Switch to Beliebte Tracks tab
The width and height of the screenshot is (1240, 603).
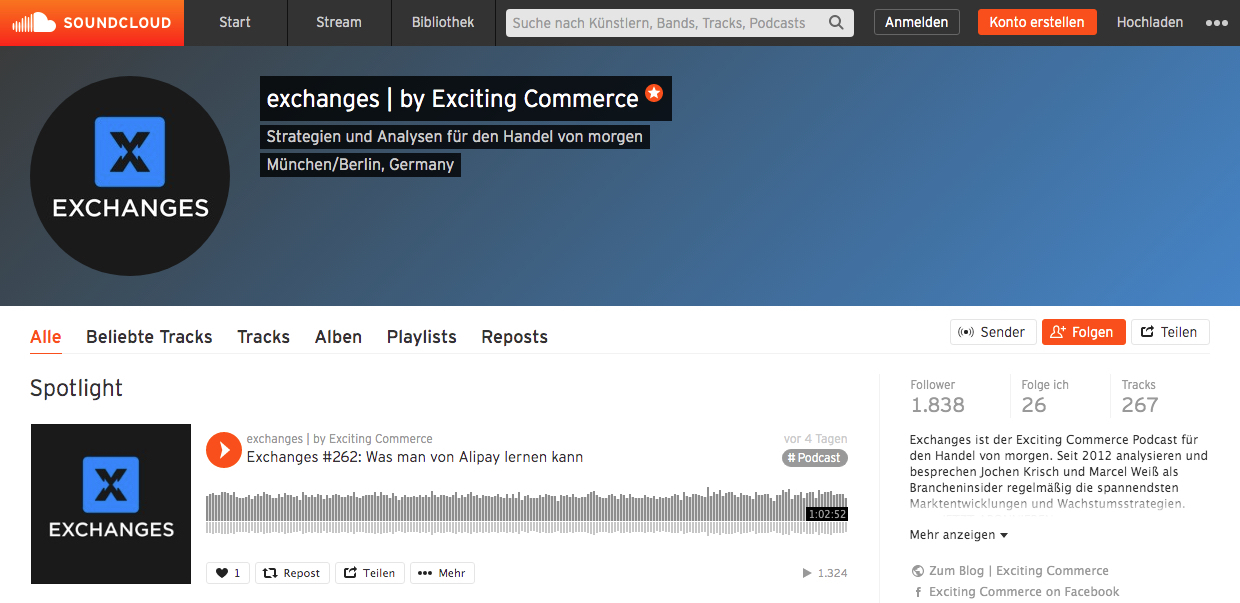tap(149, 337)
